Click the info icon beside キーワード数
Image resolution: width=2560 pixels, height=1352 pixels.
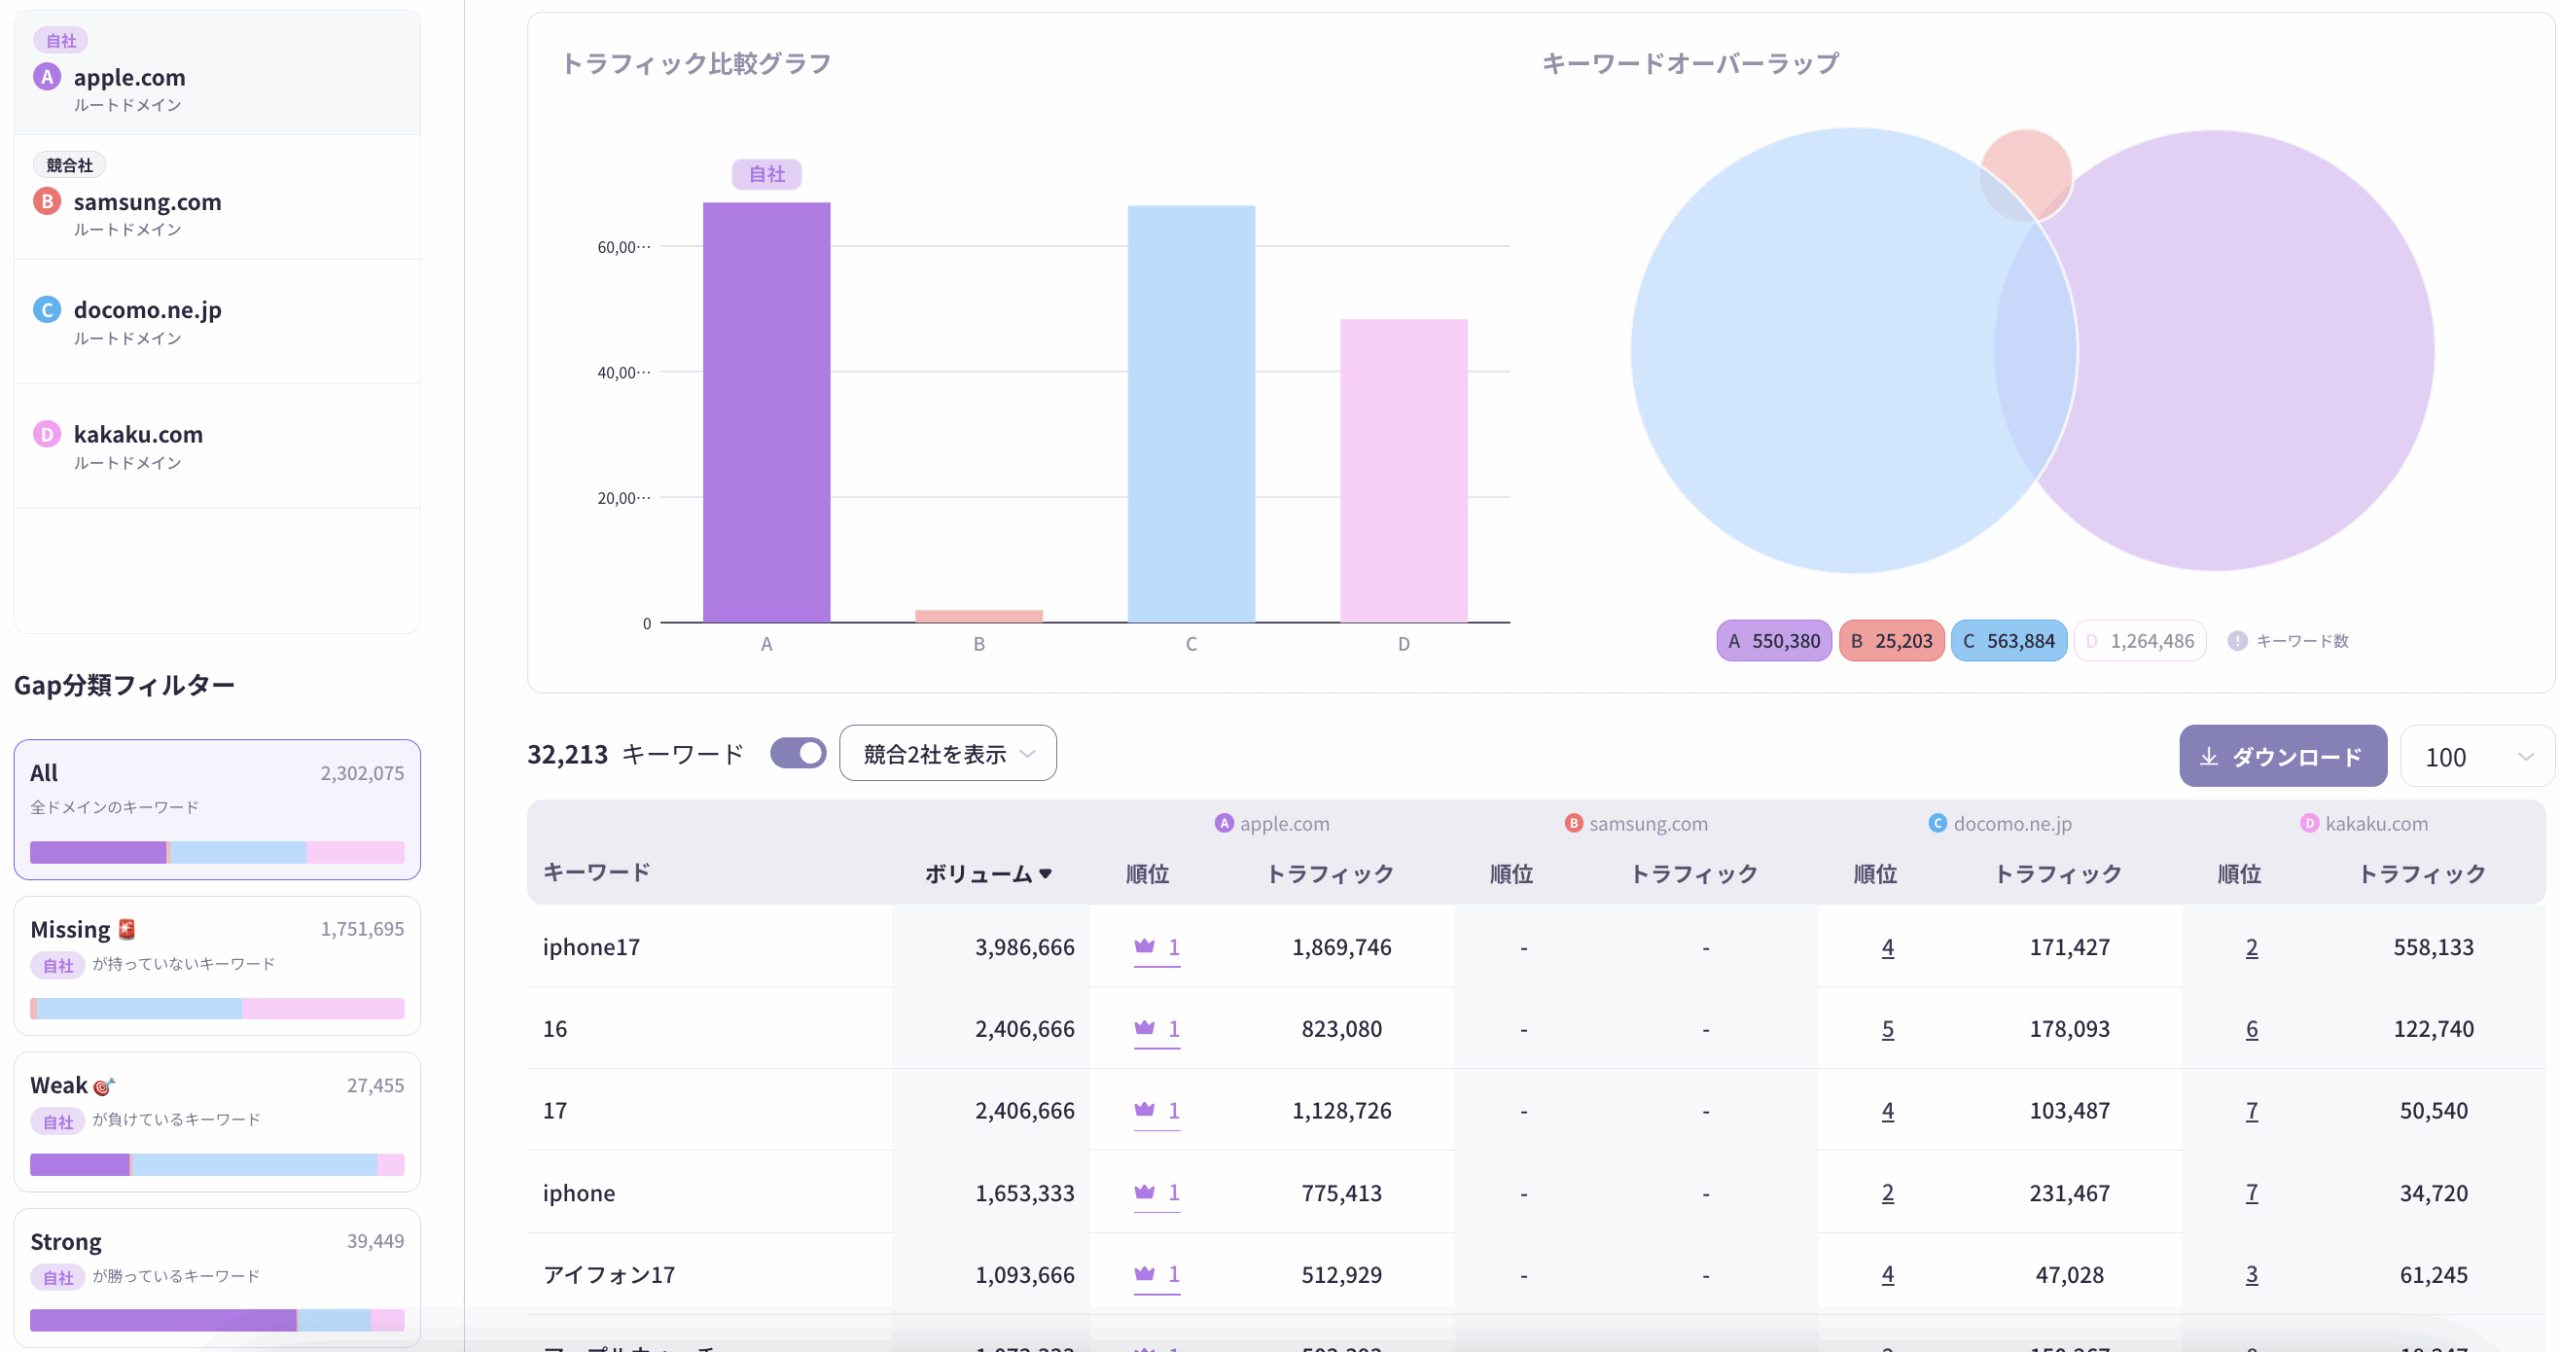coord(2236,641)
